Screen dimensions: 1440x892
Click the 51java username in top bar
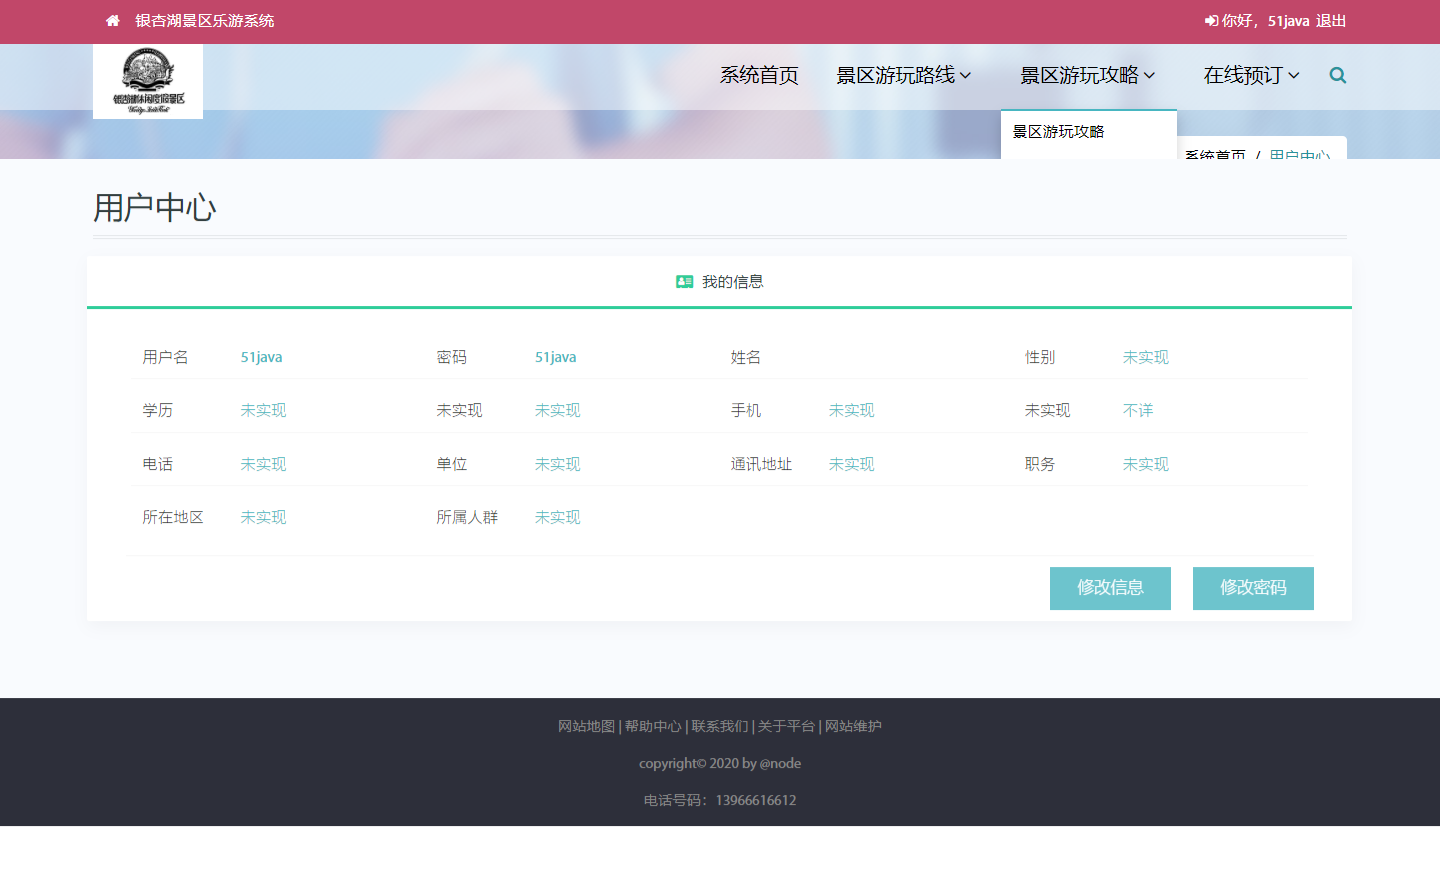tap(1288, 21)
